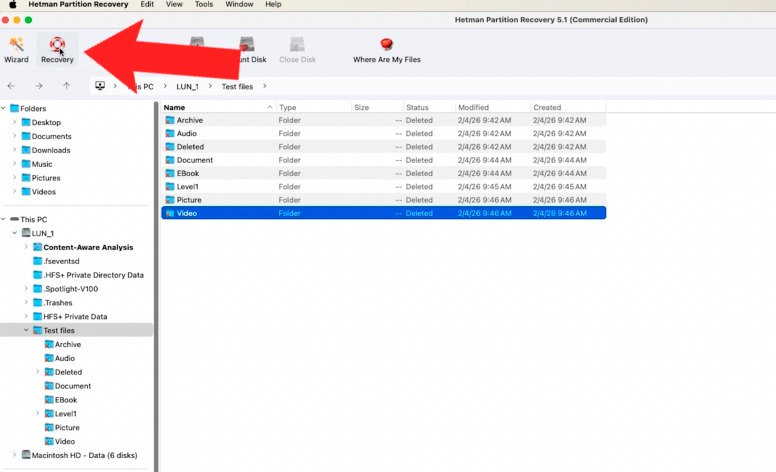This screenshot has width=776, height=472.
Task: Collapse the Folders tree section
Action: point(3,108)
